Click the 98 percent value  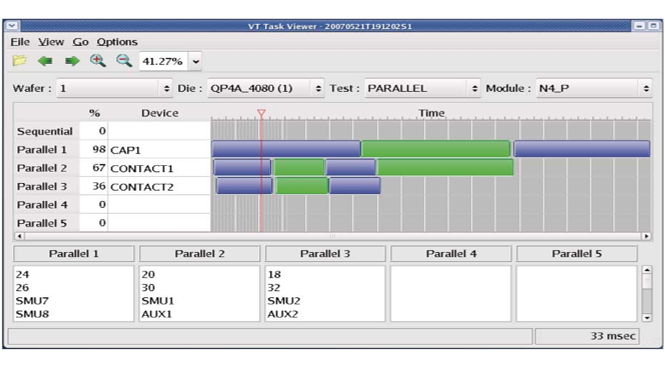point(99,149)
